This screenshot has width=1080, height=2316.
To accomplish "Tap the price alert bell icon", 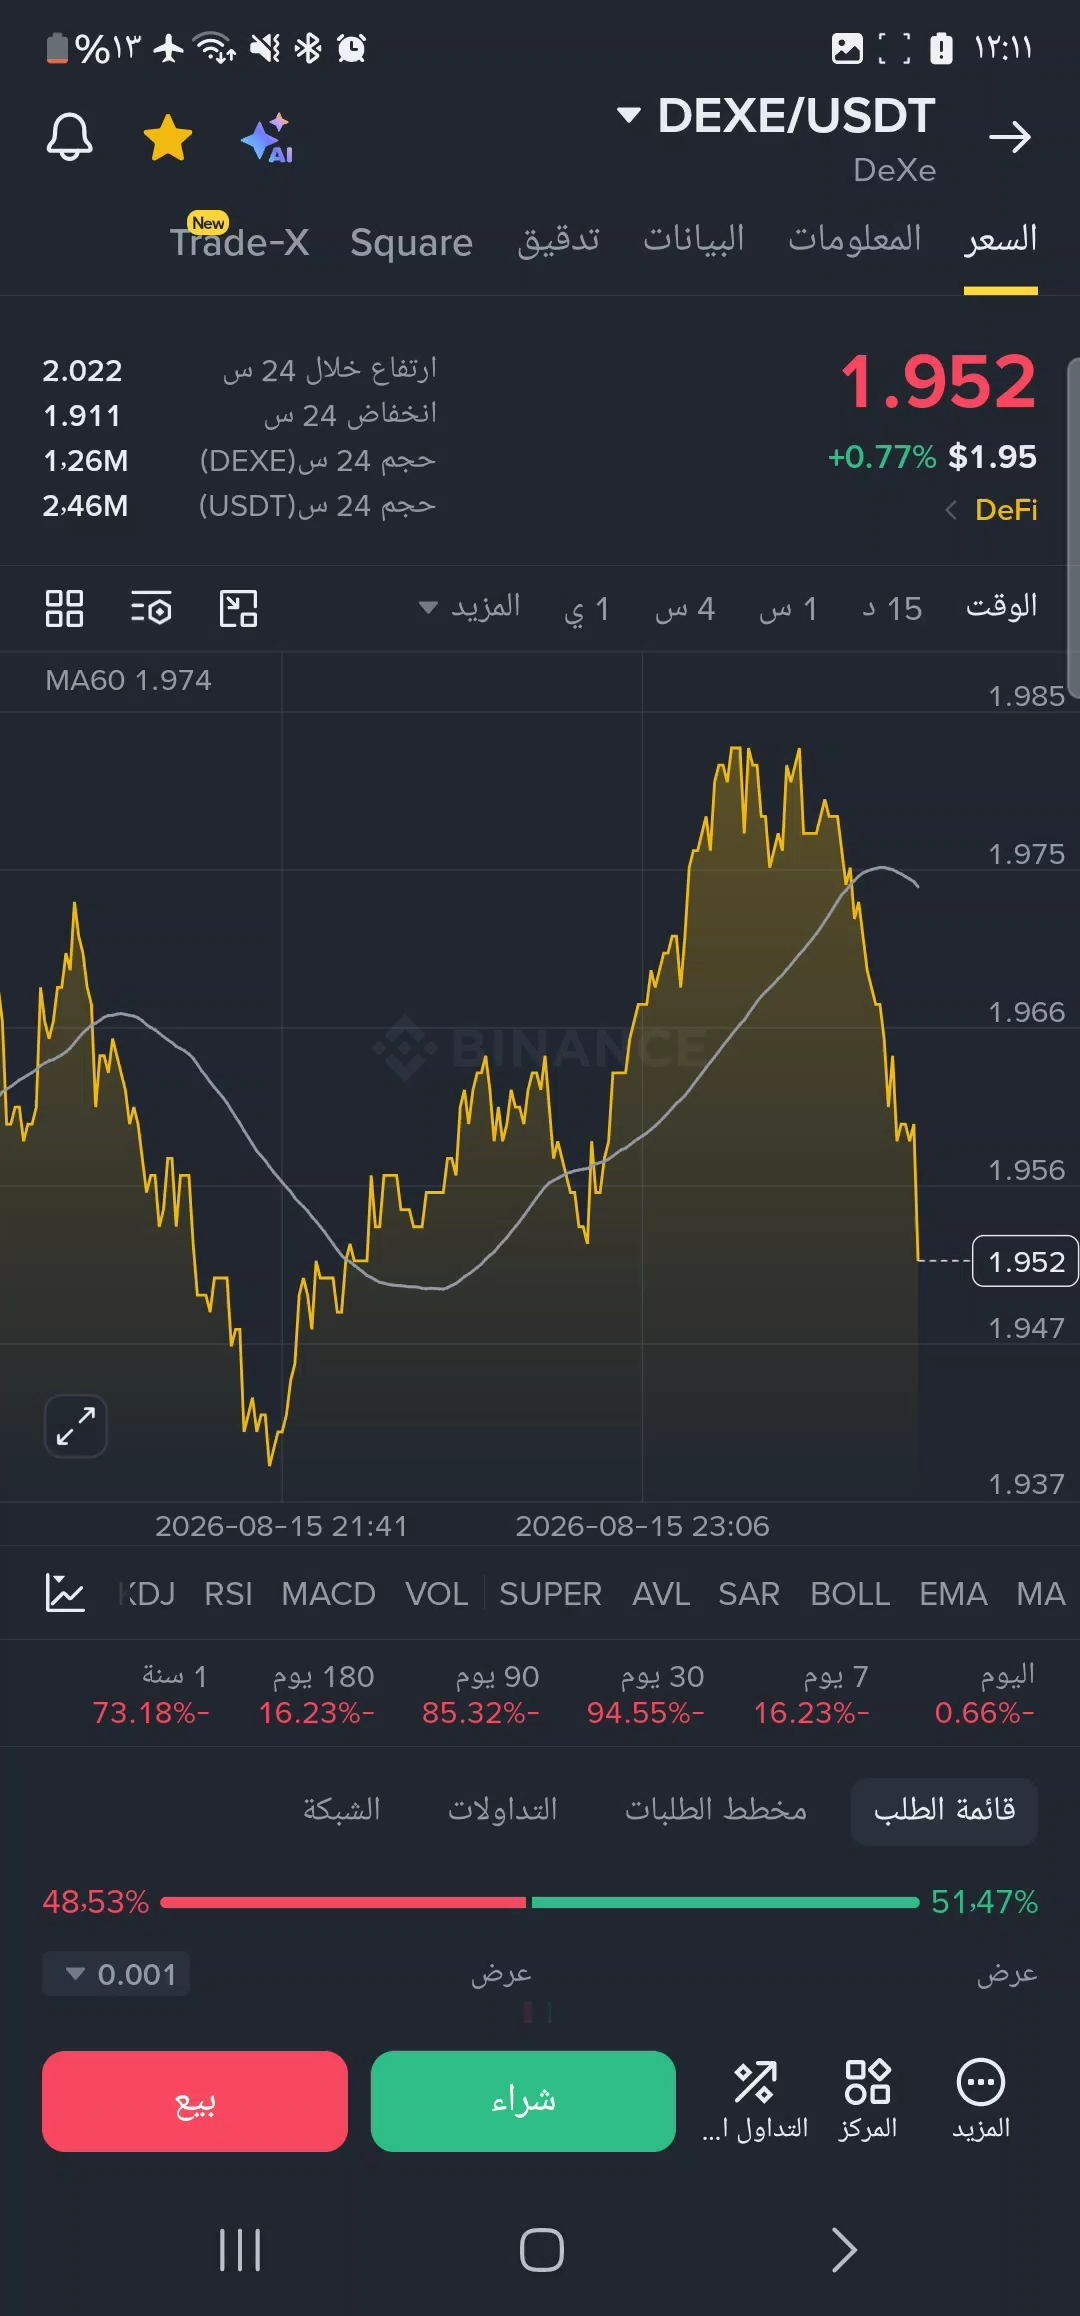I will click(x=69, y=137).
